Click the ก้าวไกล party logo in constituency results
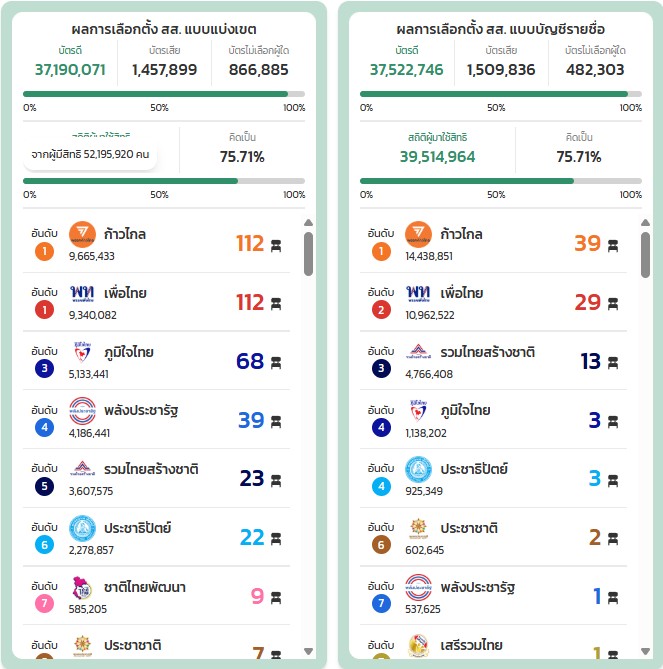 point(82,234)
